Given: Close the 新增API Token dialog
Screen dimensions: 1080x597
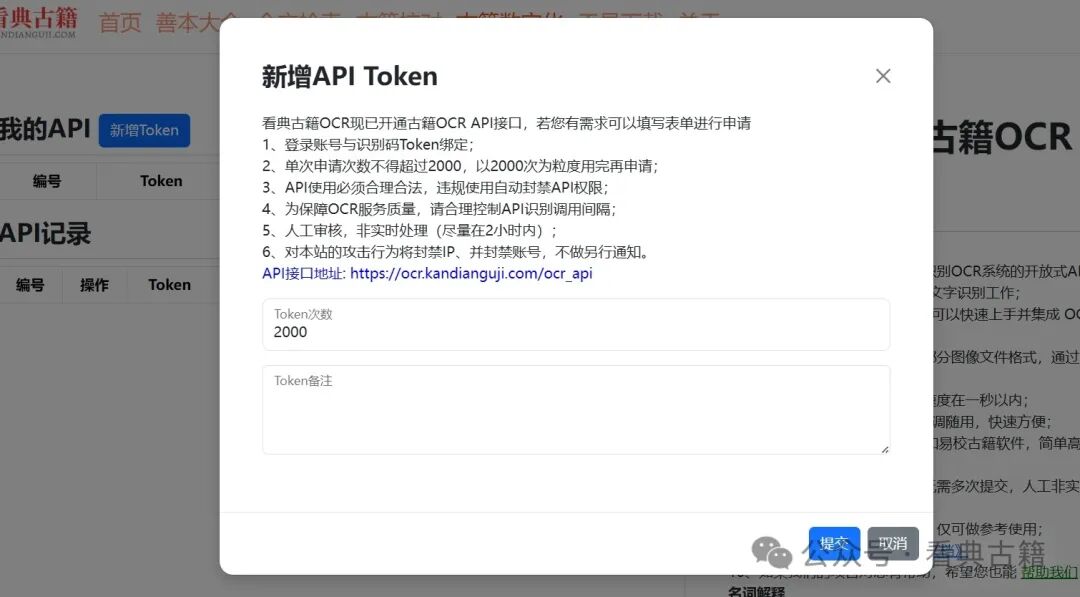Looking at the screenshot, I should 883,75.
